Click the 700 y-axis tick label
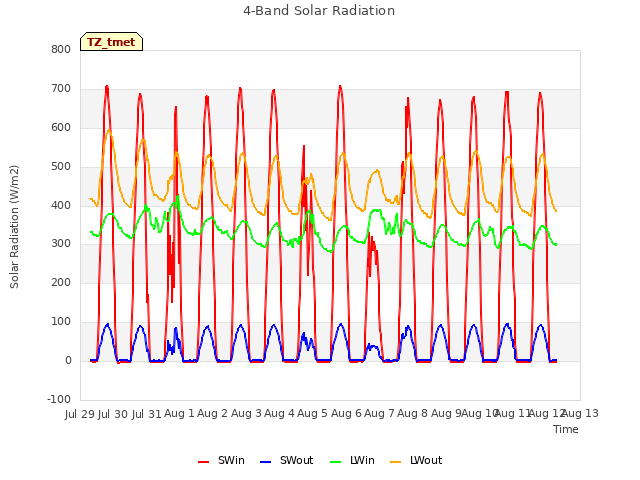This screenshot has height=480, width=640. pyautogui.click(x=61, y=89)
